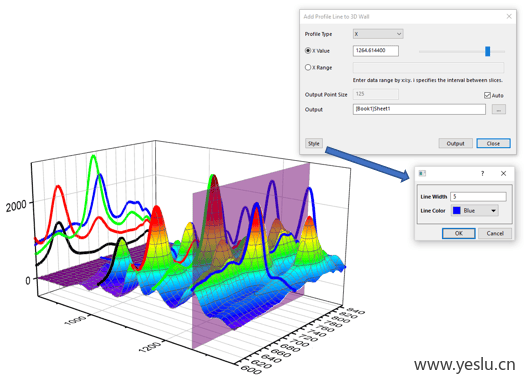The height and width of the screenshot is (384, 527).
Task: Click the Output Point Size field
Action: [x=376, y=94]
